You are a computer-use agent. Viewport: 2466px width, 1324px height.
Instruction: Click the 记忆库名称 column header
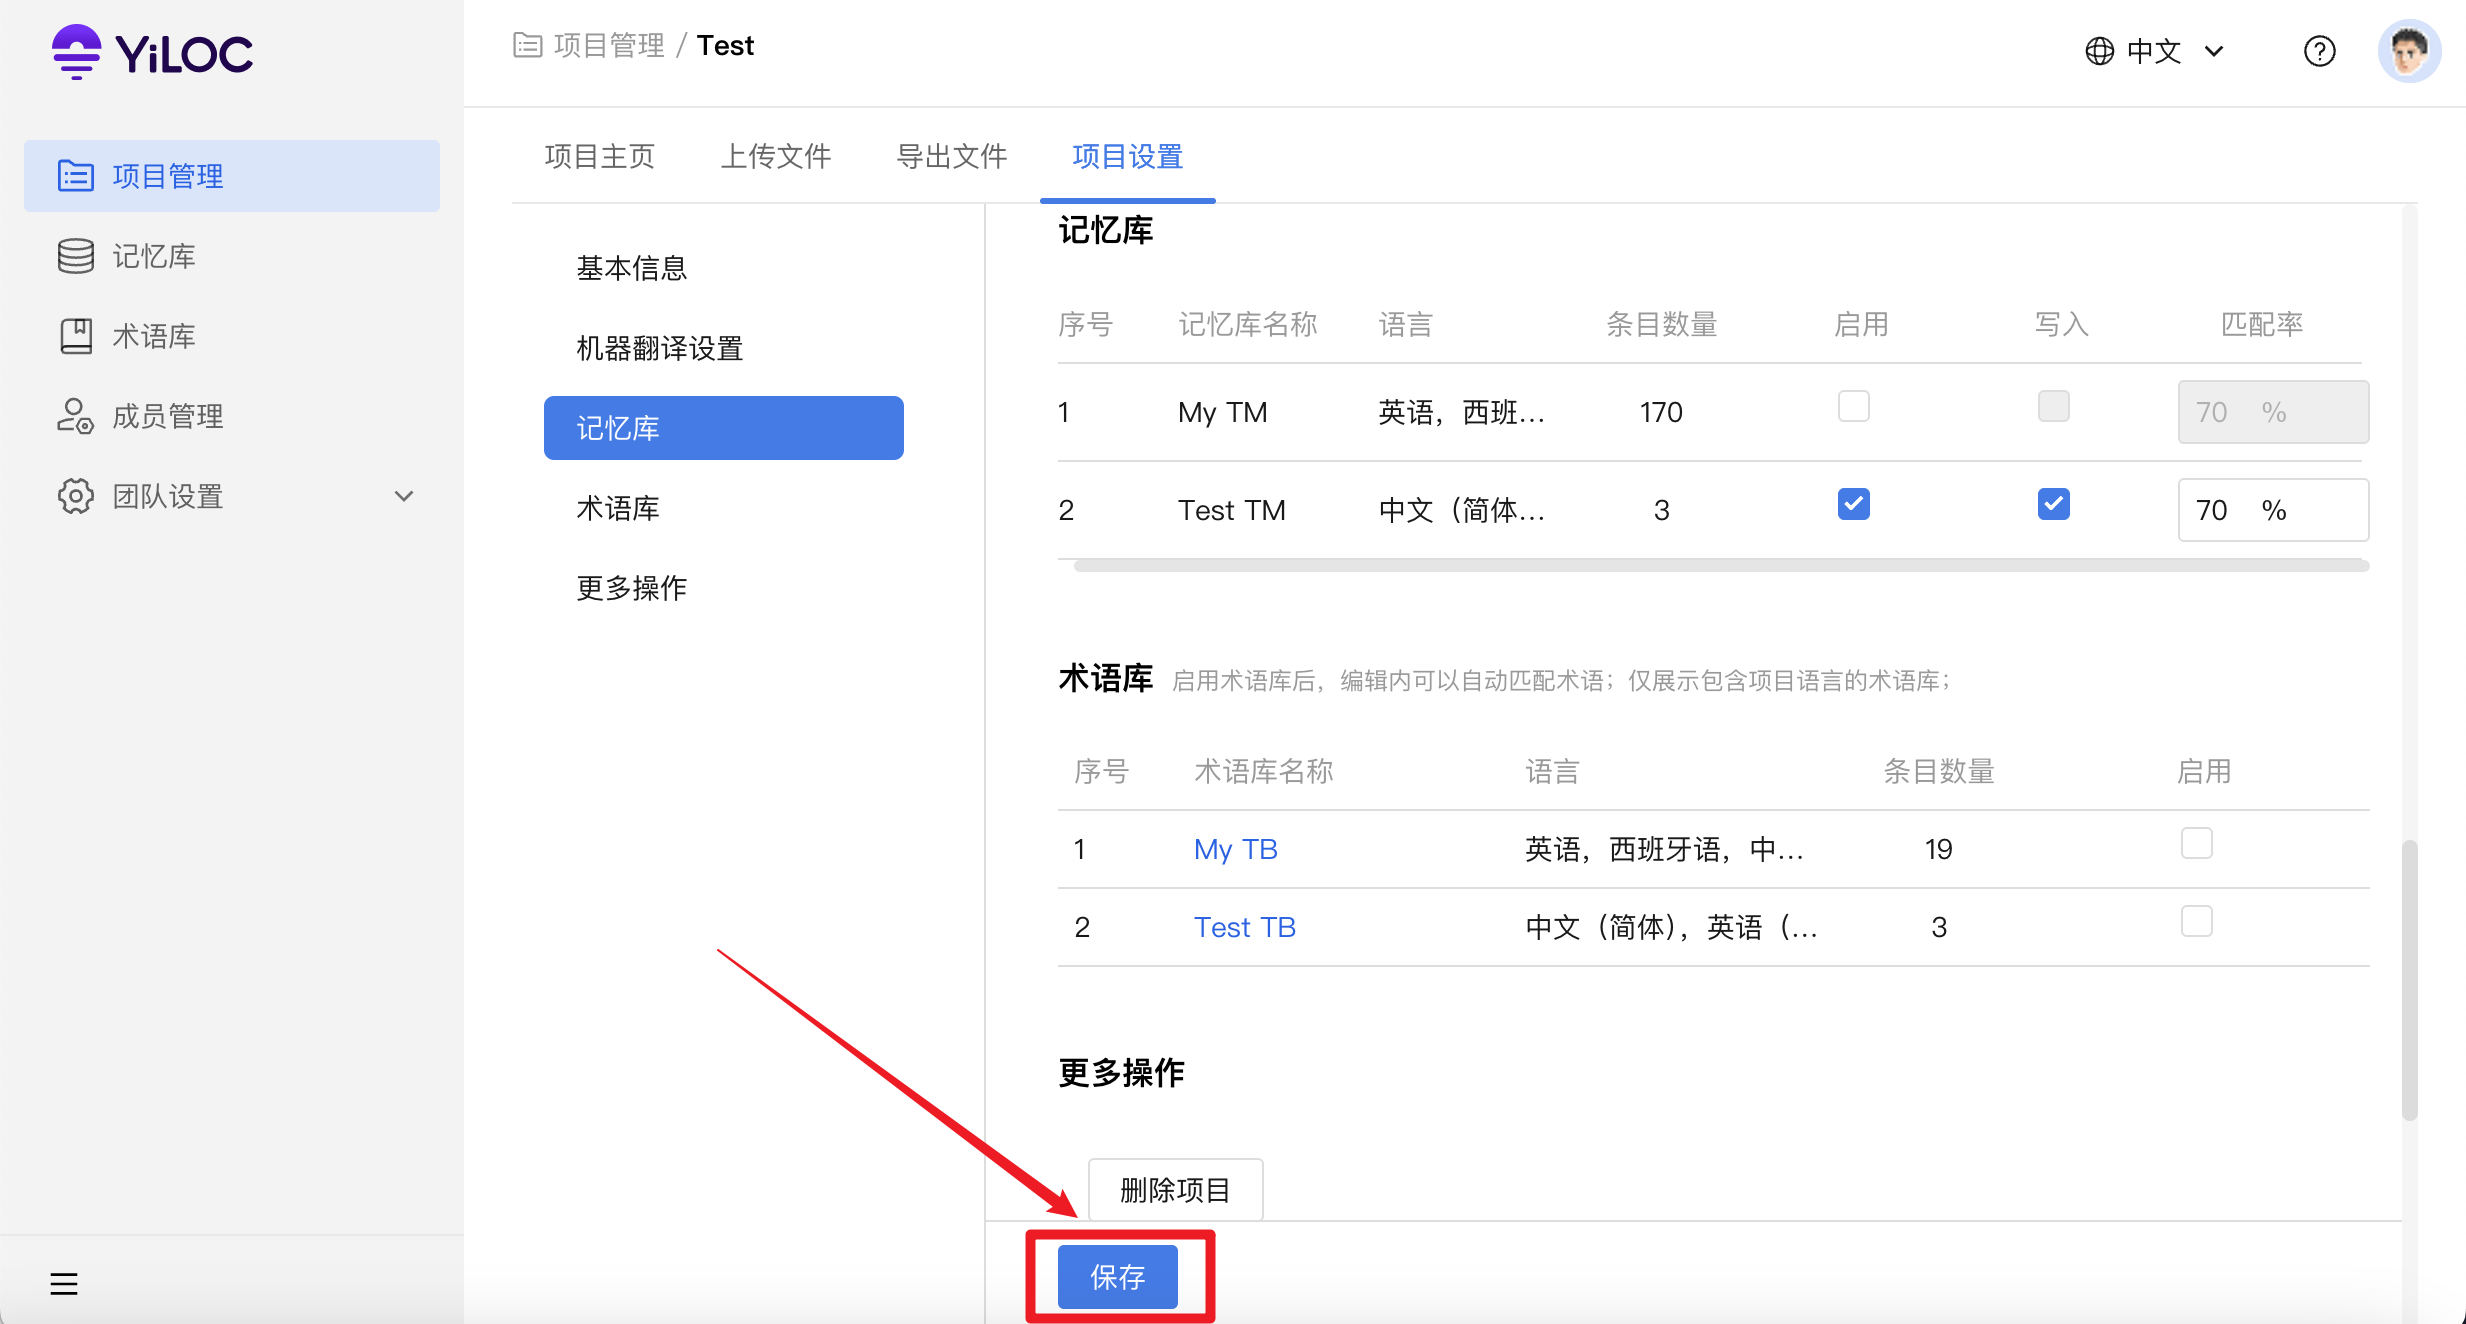(1248, 324)
